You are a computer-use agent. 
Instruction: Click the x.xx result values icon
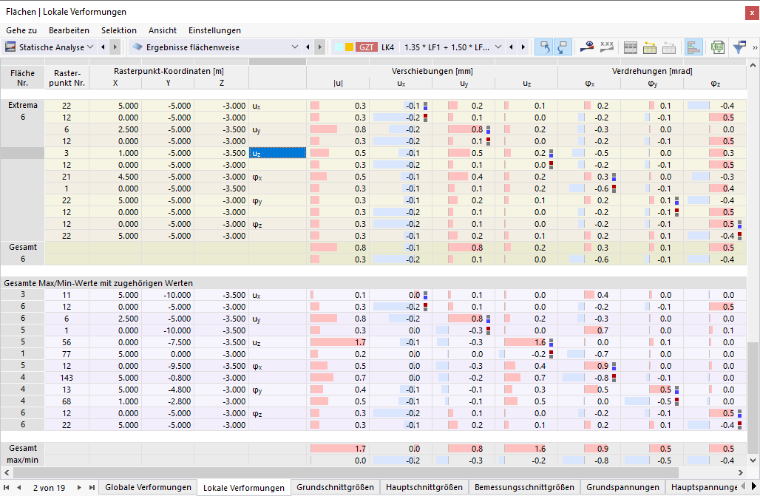pos(606,47)
